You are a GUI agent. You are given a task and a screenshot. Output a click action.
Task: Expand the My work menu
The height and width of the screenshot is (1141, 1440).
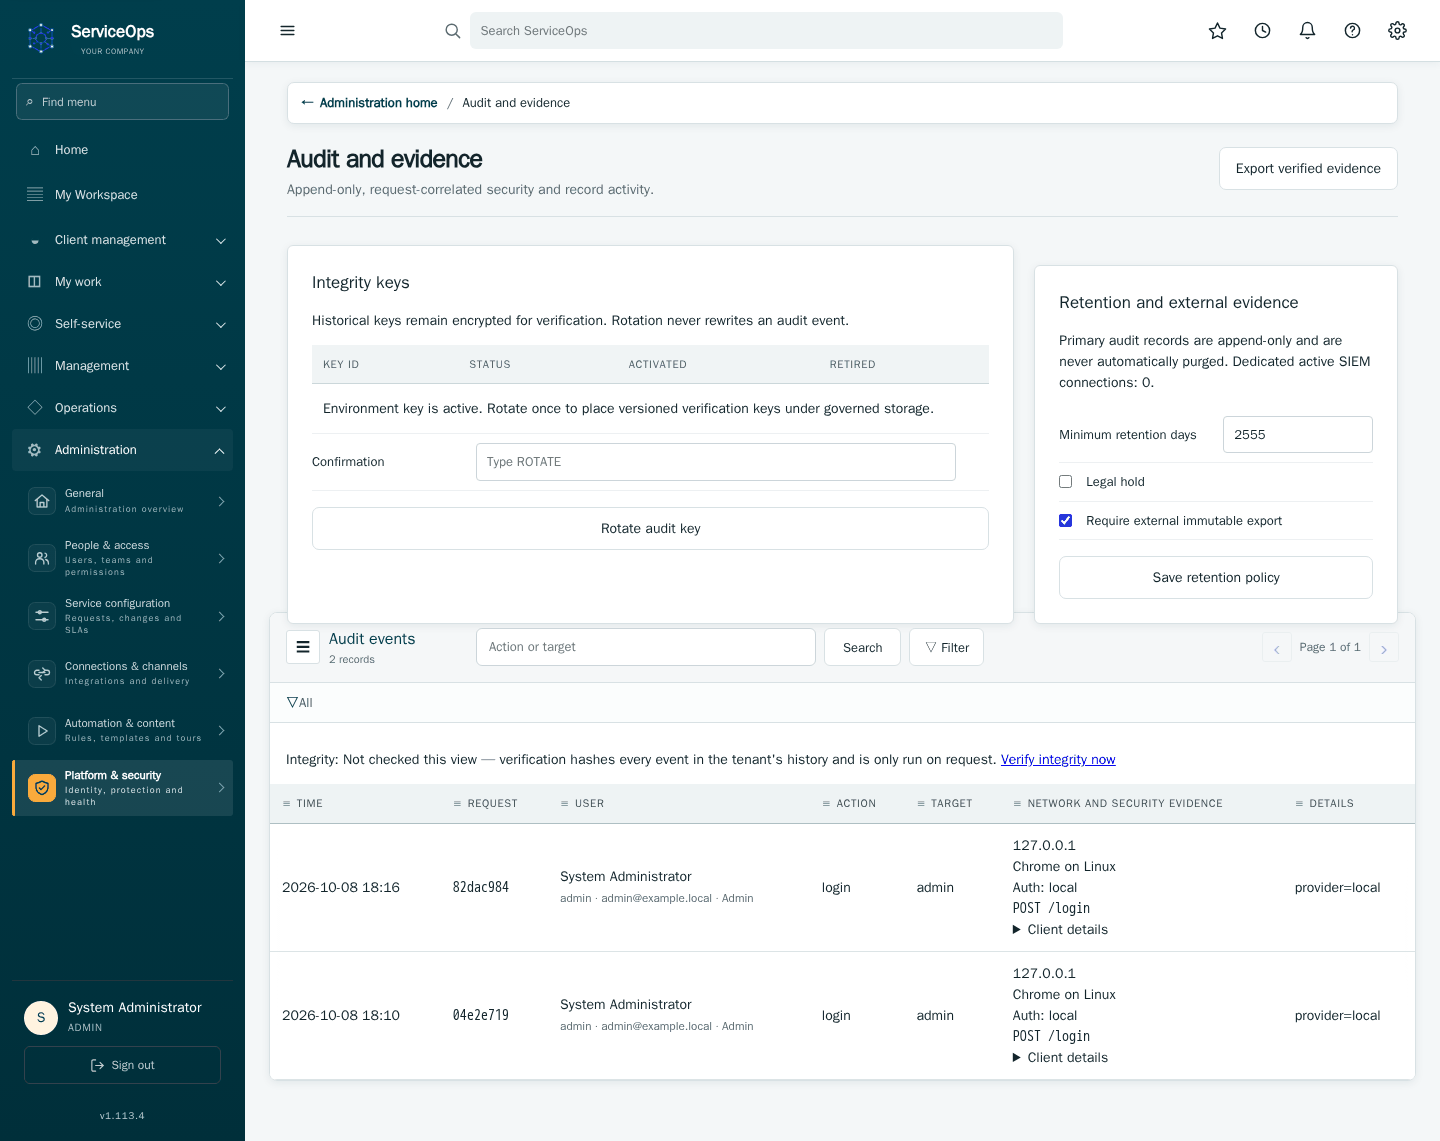122,282
